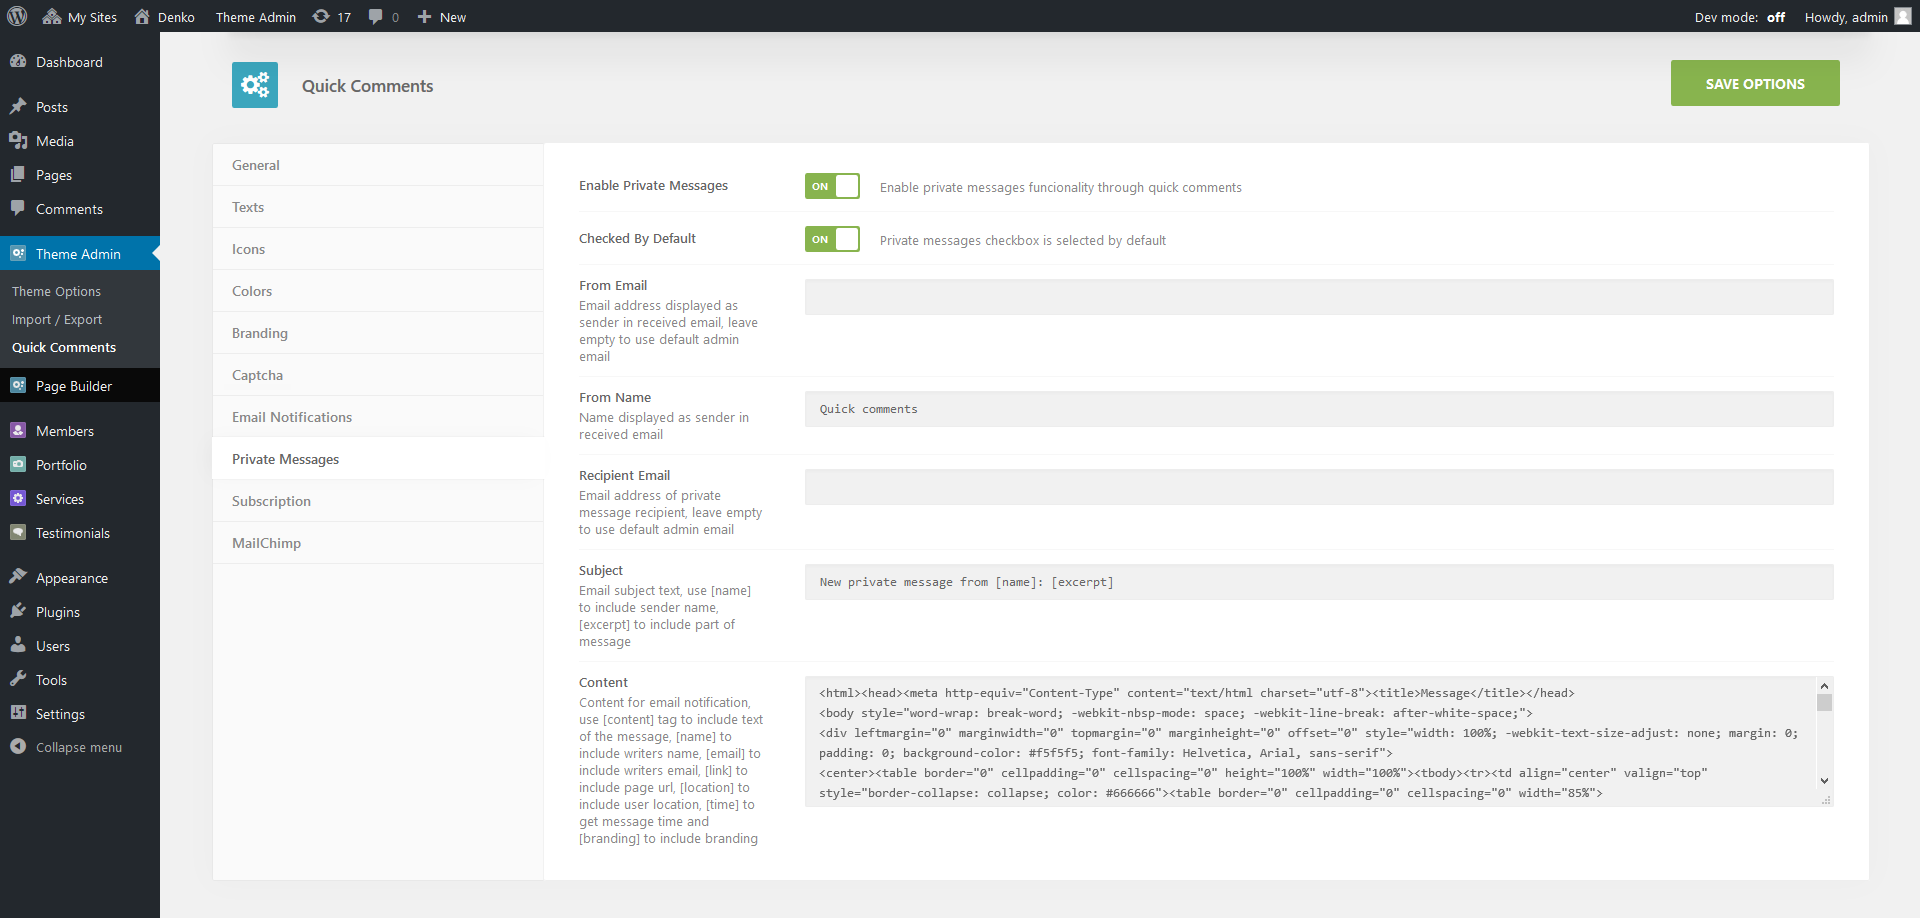The width and height of the screenshot is (1920, 918).
Task: Open Quick Comments submenu link
Action: point(64,347)
